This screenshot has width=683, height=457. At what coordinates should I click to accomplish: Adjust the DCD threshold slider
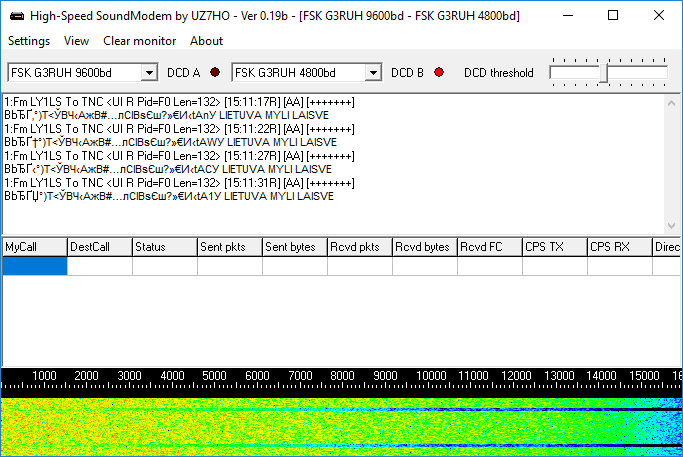pyautogui.click(x=603, y=73)
